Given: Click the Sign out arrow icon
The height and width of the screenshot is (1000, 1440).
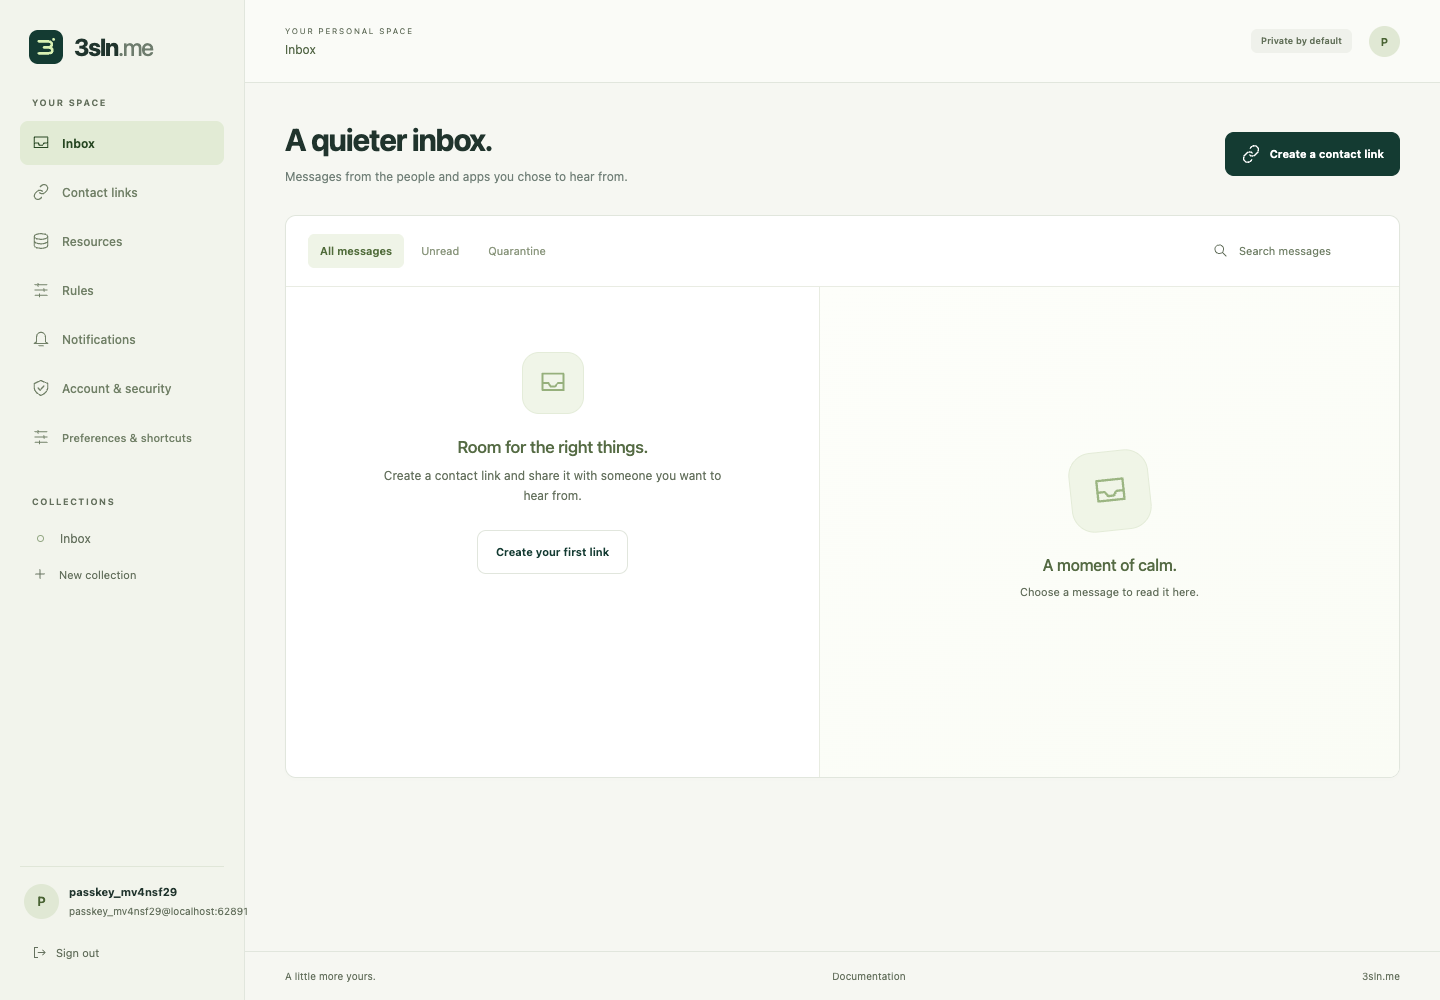Looking at the screenshot, I should tap(40, 952).
